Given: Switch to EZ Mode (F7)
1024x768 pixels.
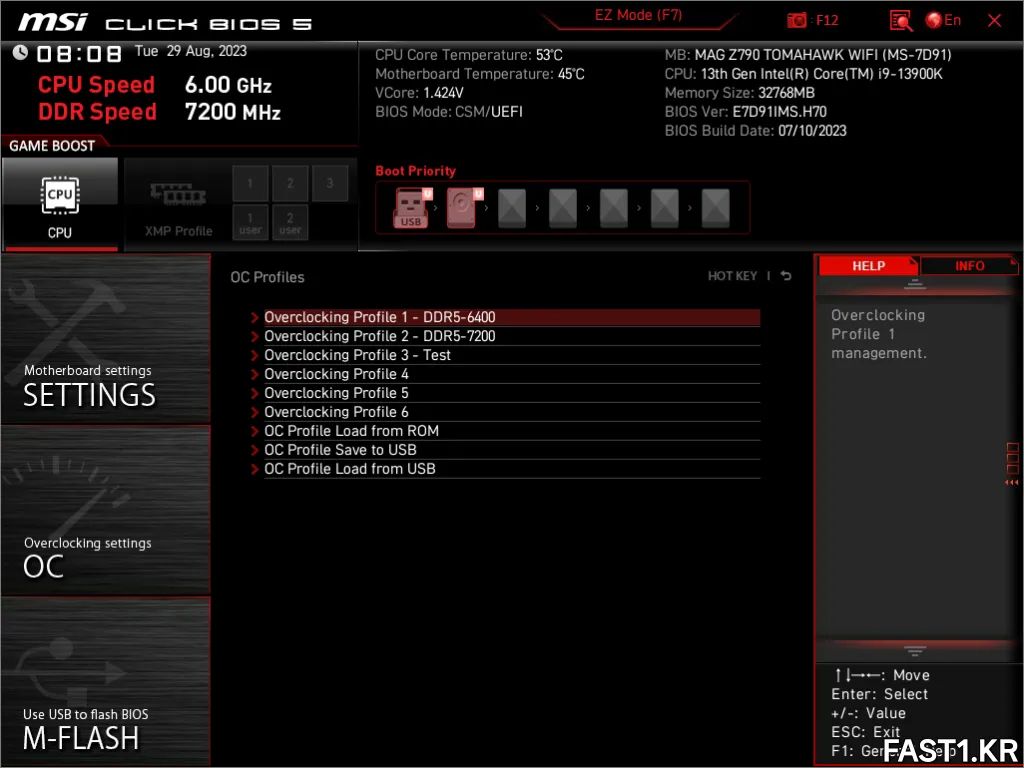Looking at the screenshot, I should coord(638,15).
